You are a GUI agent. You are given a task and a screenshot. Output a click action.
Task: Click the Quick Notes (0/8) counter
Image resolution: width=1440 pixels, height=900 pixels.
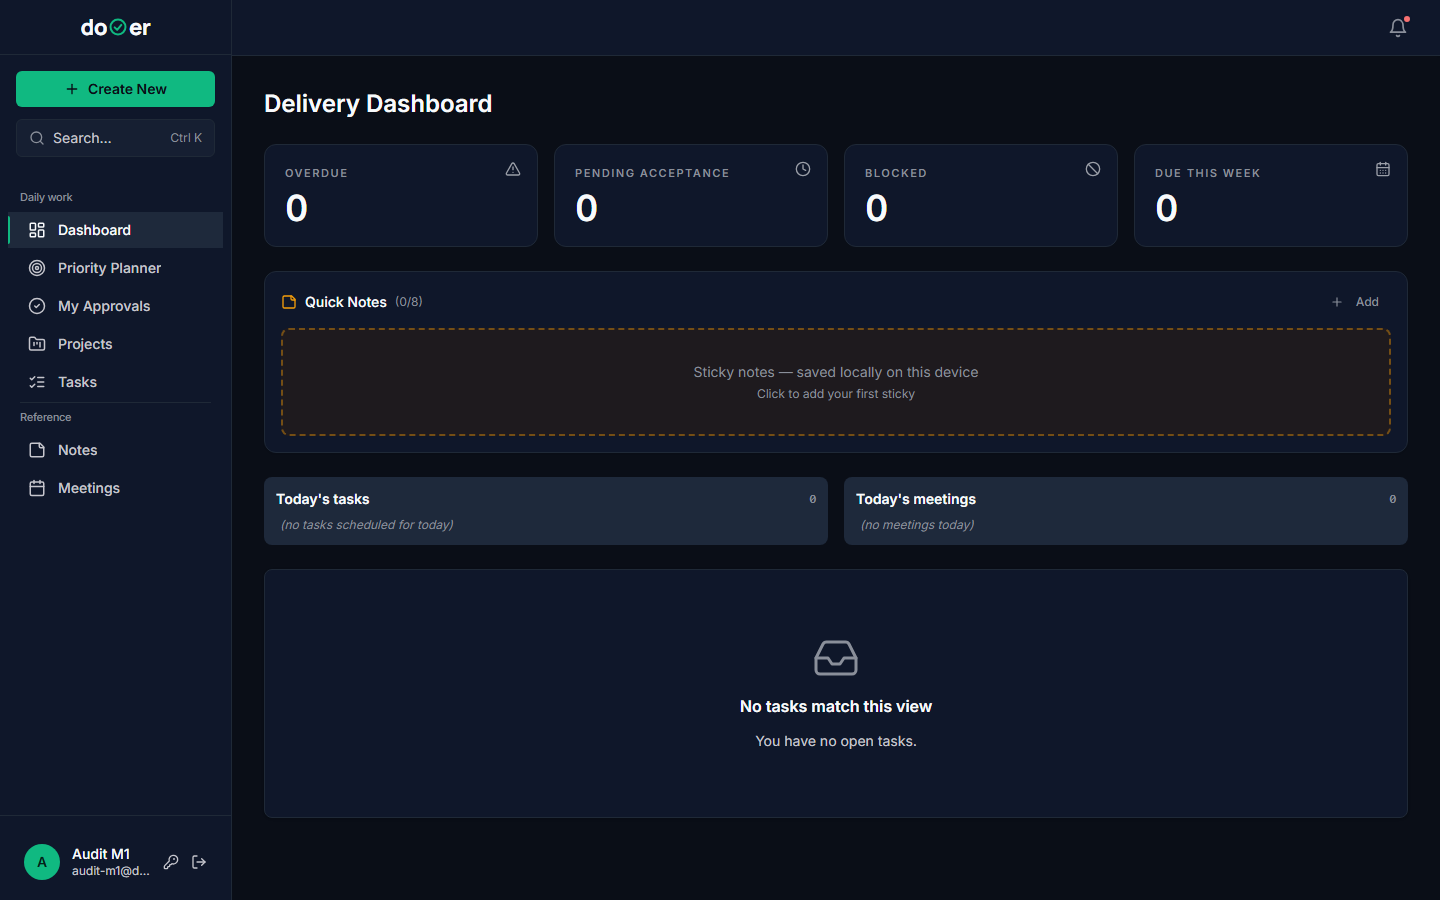(x=409, y=302)
